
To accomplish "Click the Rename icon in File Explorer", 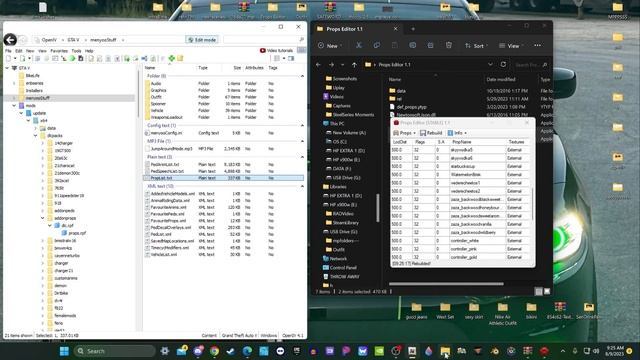I will 413,45.
